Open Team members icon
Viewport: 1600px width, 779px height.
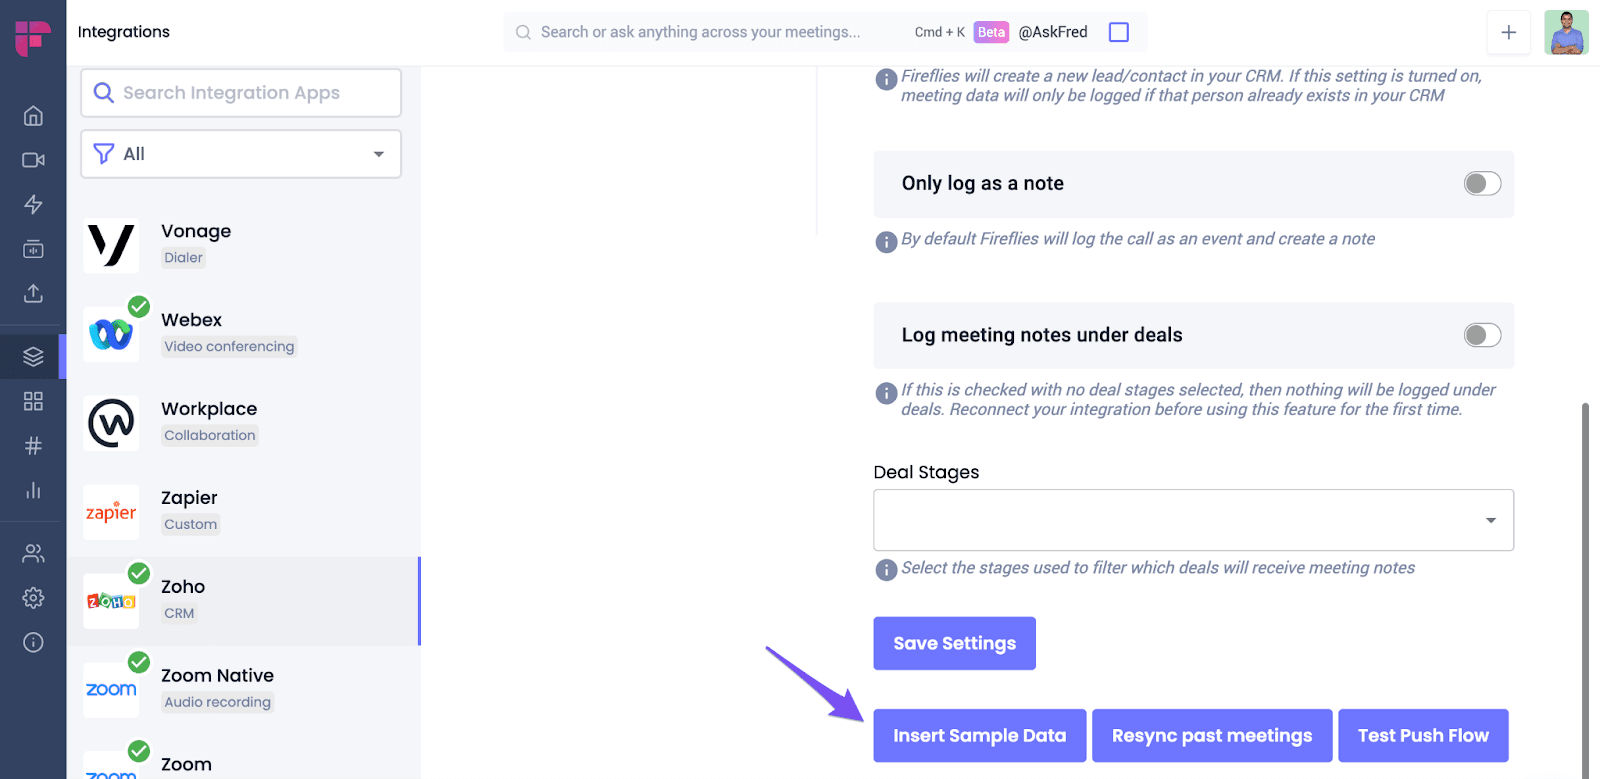pyautogui.click(x=33, y=553)
